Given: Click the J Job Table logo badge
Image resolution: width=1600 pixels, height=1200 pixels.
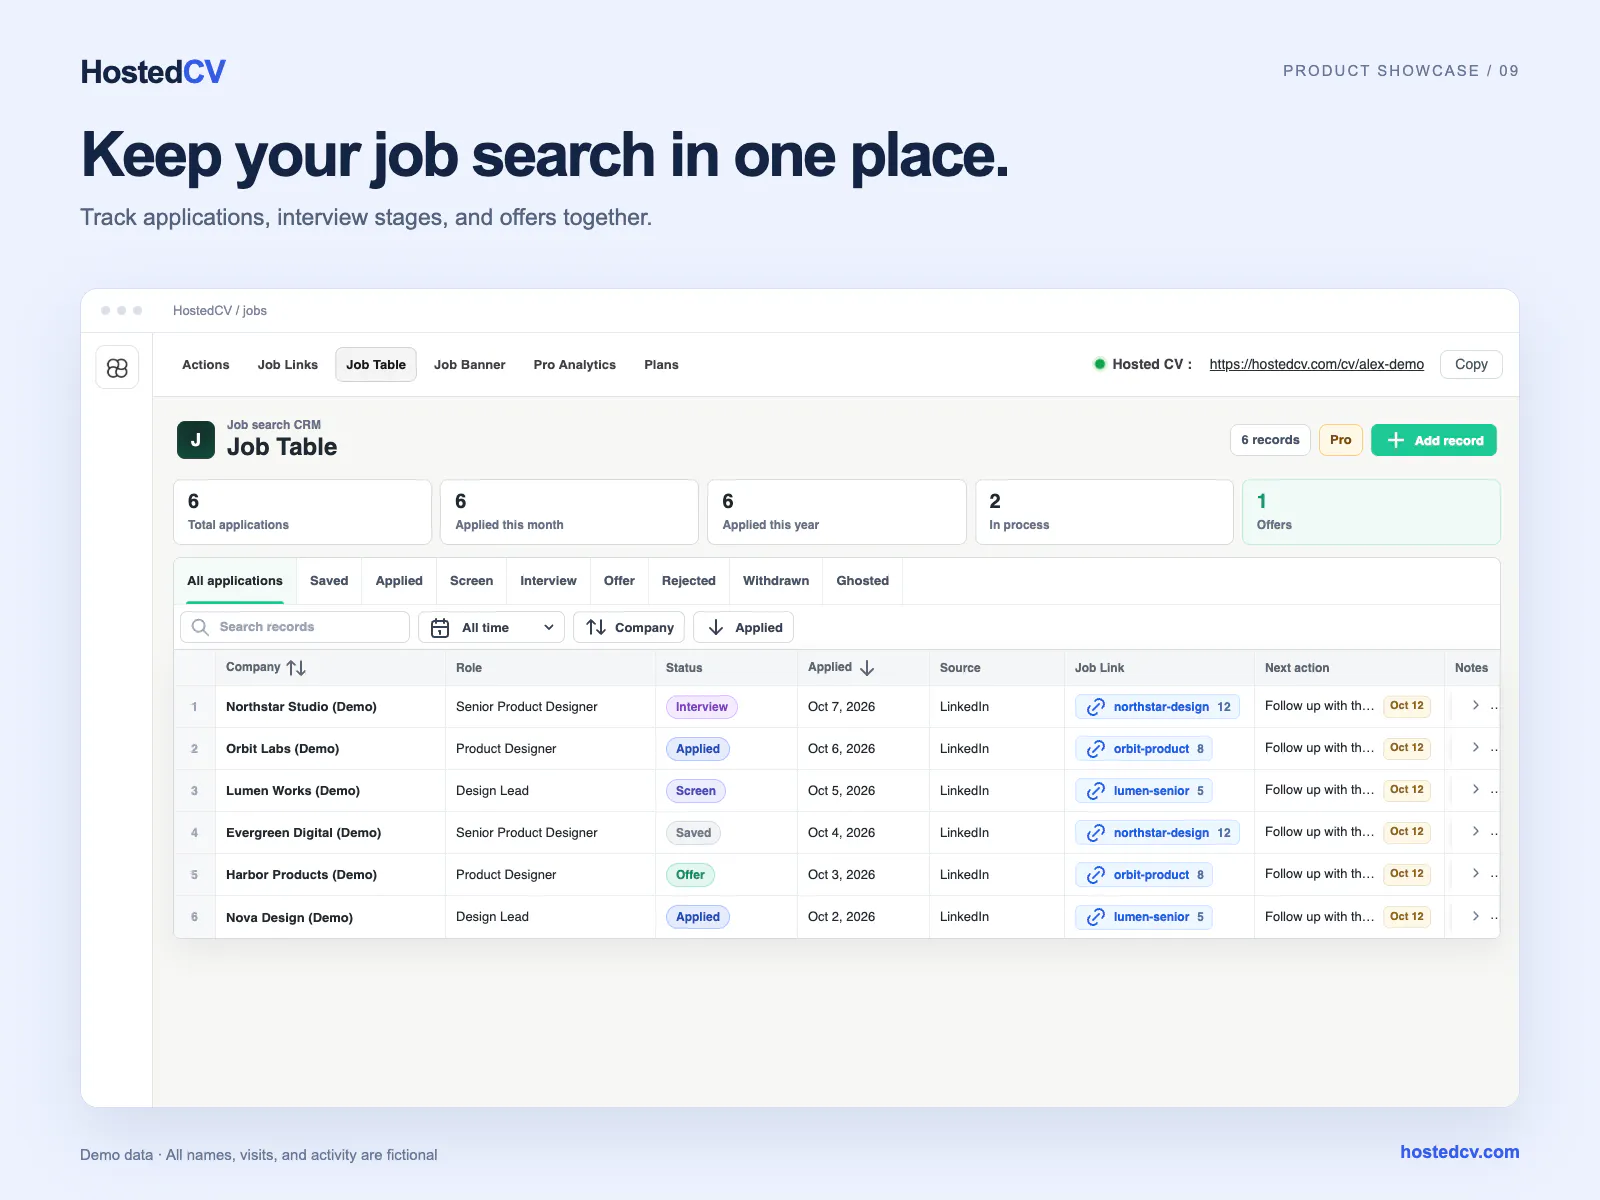Looking at the screenshot, I should click(195, 440).
